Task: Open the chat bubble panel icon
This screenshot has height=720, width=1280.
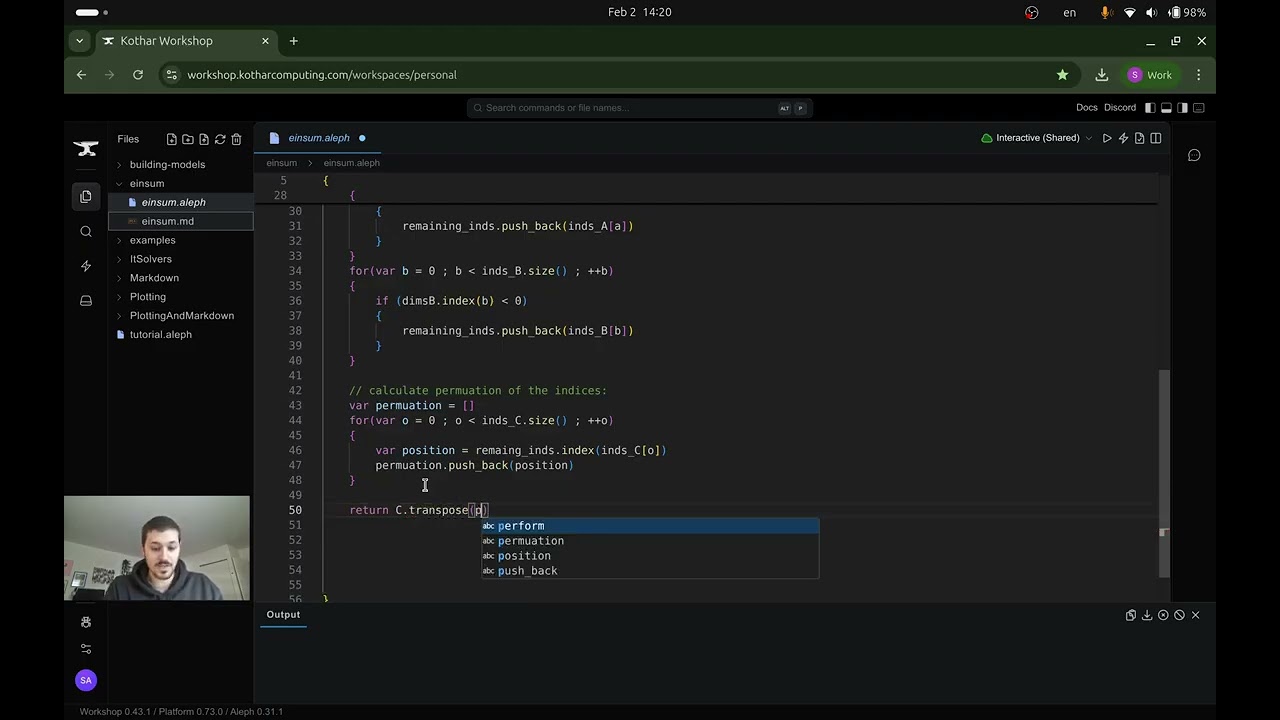Action: pyautogui.click(x=1194, y=155)
